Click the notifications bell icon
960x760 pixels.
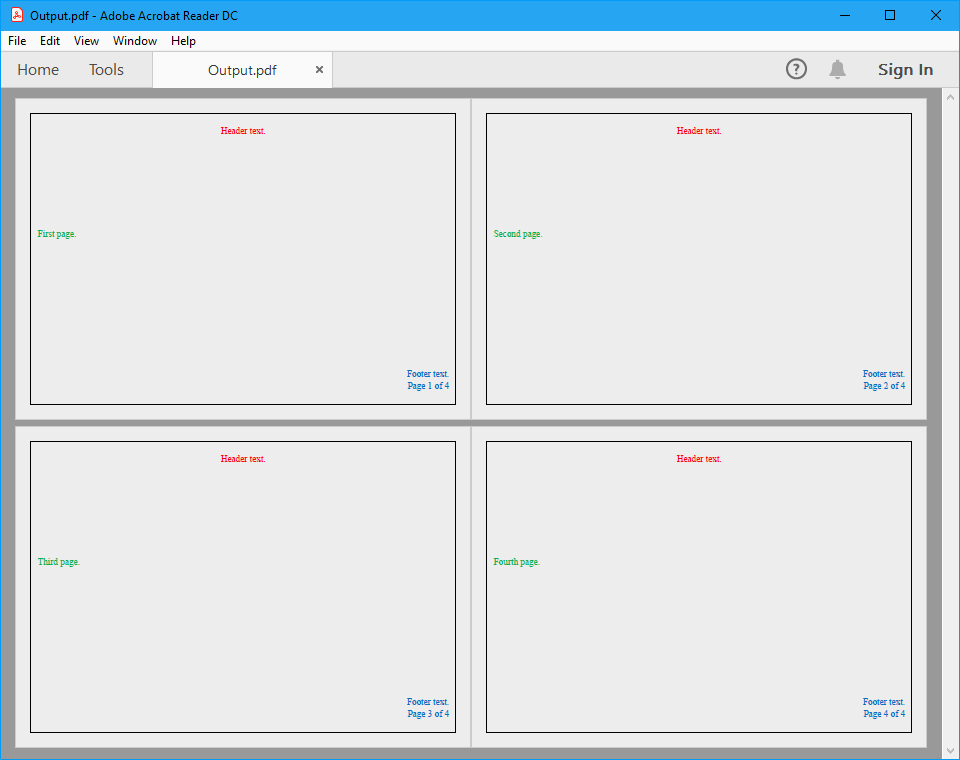pos(837,69)
